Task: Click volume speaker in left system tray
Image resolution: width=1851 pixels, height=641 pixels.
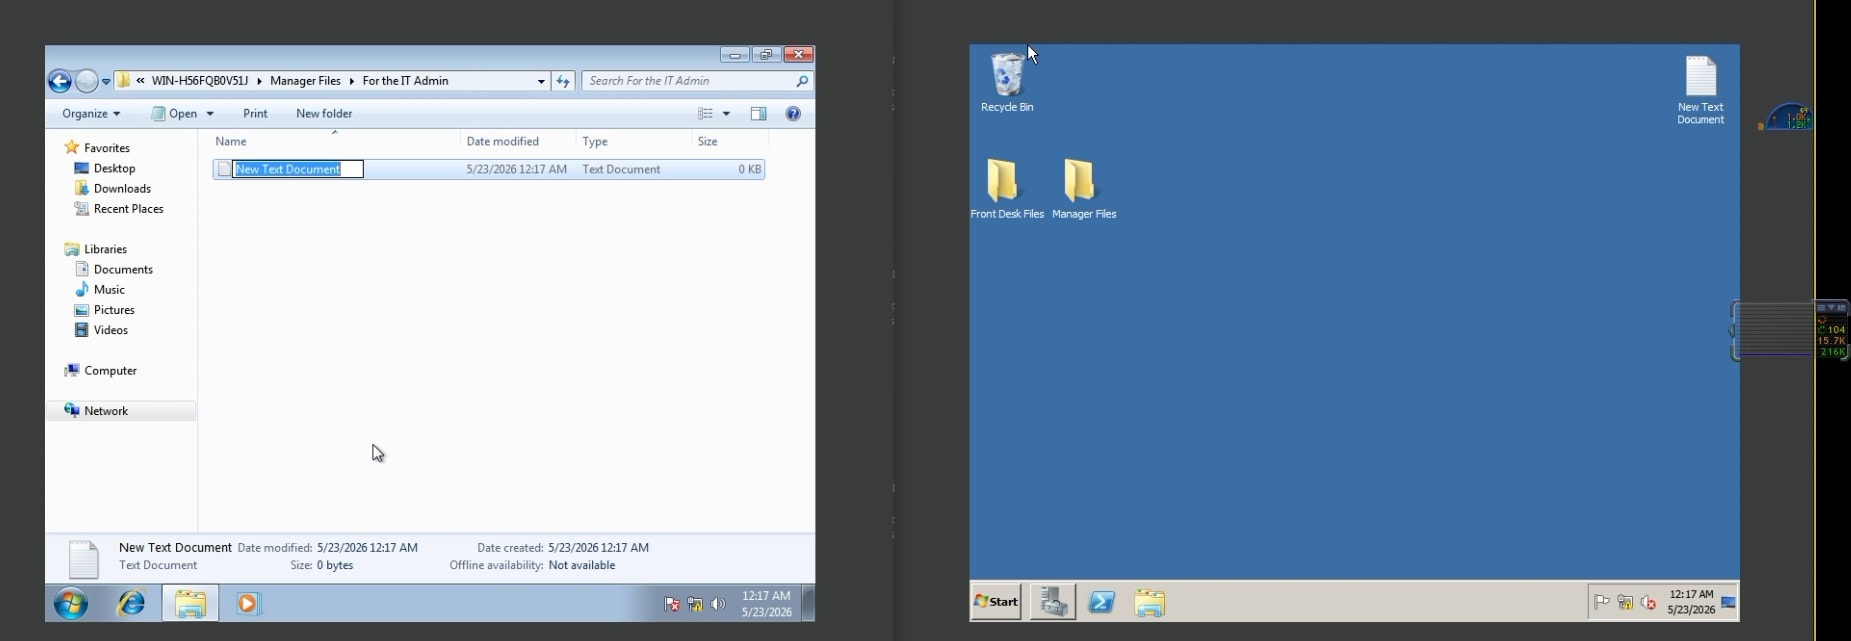Action: pyautogui.click(x=717, y=604)
